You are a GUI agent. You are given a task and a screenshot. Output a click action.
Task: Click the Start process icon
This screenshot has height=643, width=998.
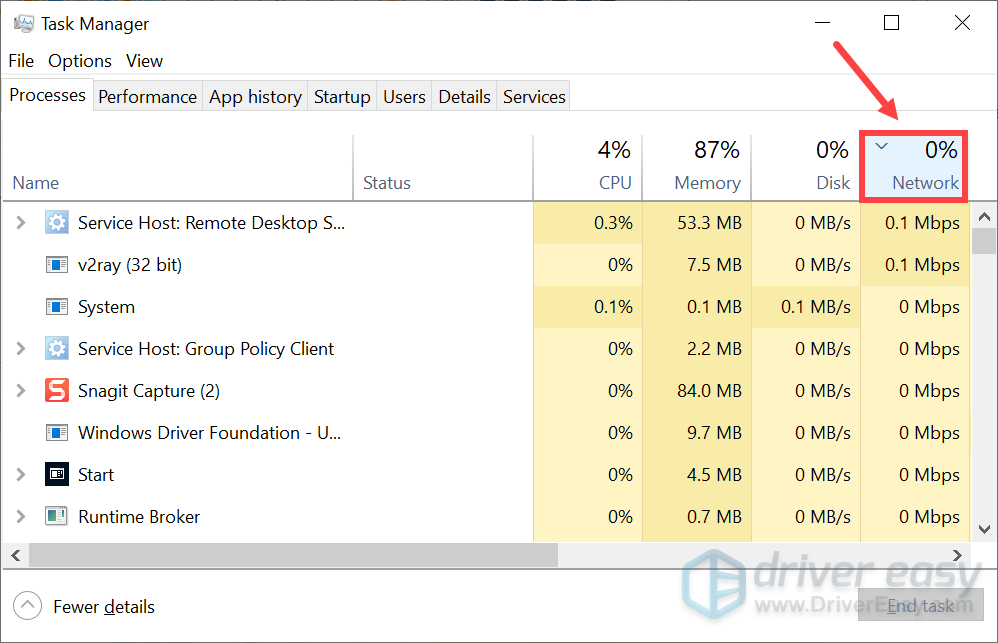57,474
